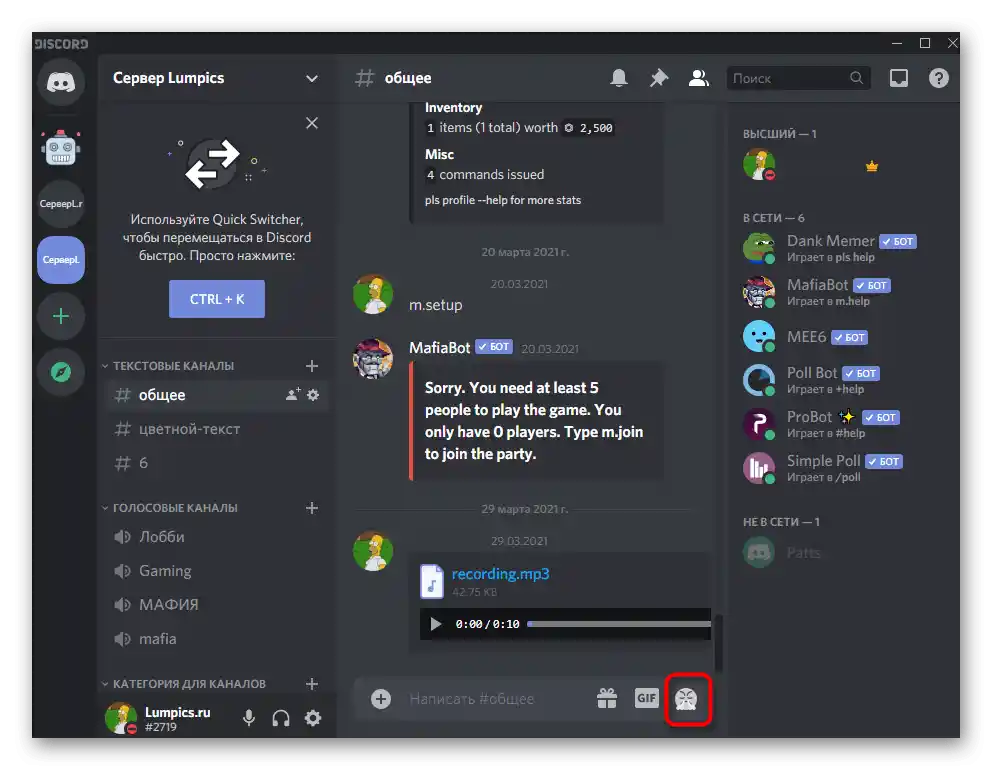This screenshot has width=992, height=770.
Task: Play the recording.mp3 audio
Action: pos(435,624)
